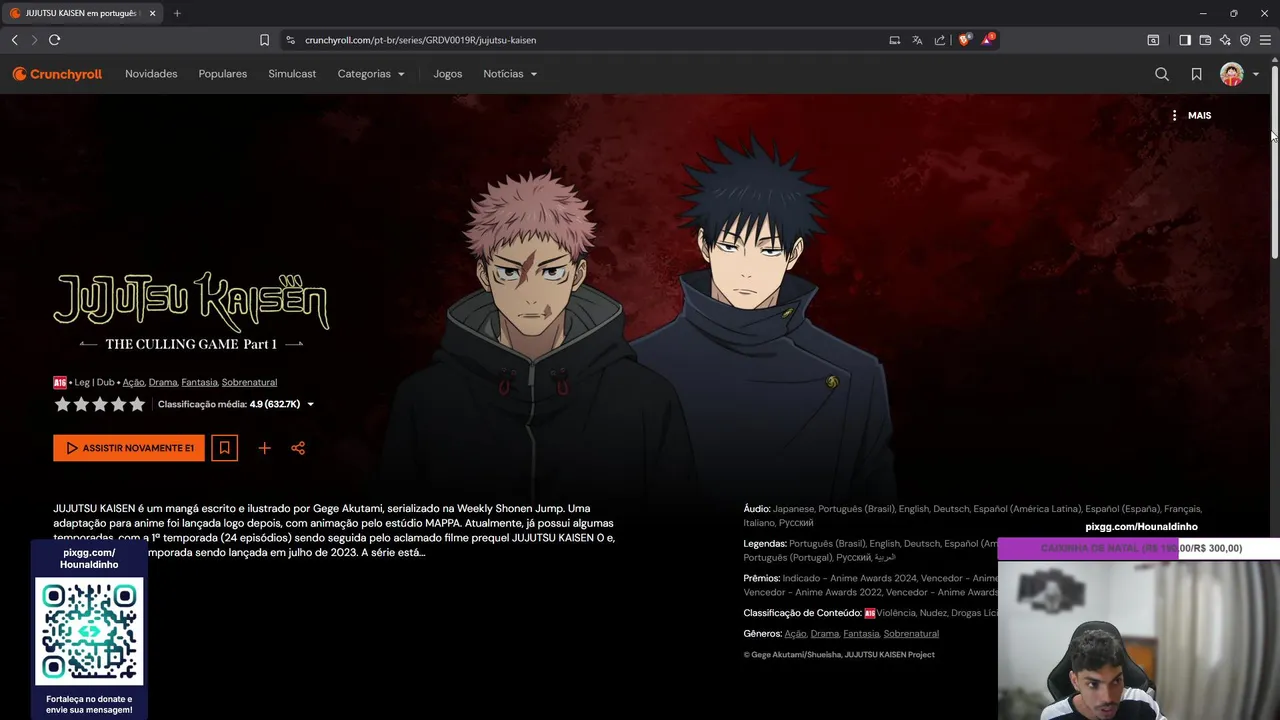Rate the series with the third star
The width and height of the screenshot is (1280, 720).
(100, 404)
